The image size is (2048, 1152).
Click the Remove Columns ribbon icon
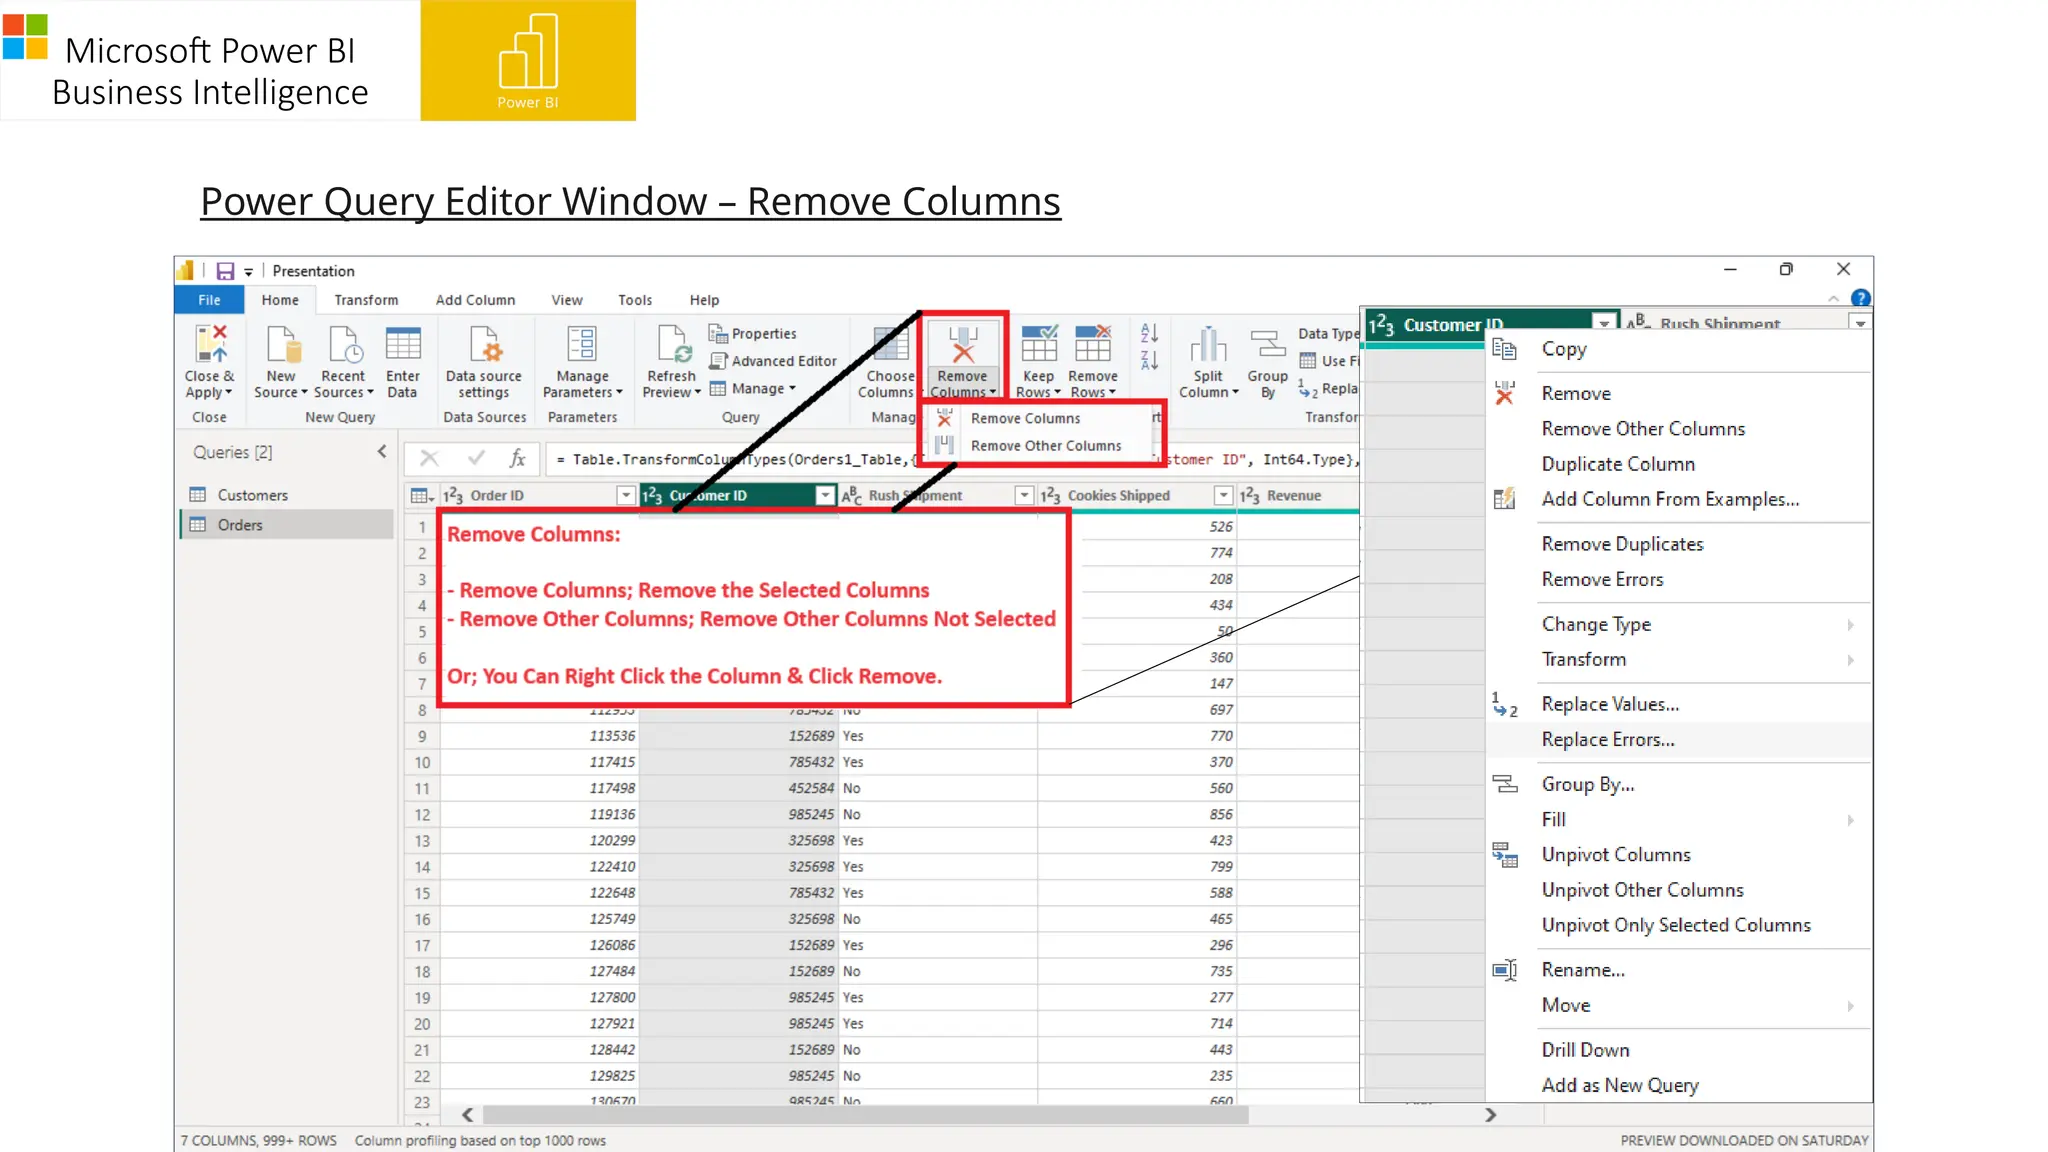[962, 343]
